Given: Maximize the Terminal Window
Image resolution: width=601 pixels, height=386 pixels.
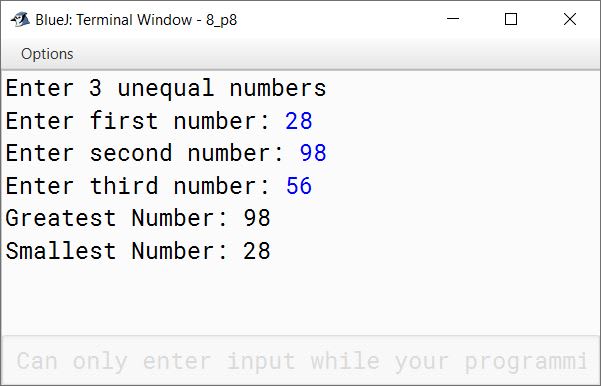Looking at the screenshot, I should pos(511,19).
